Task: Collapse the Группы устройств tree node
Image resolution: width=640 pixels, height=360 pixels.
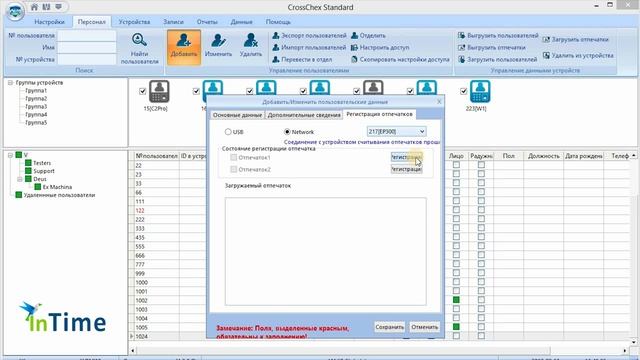Action: point(11,82)
